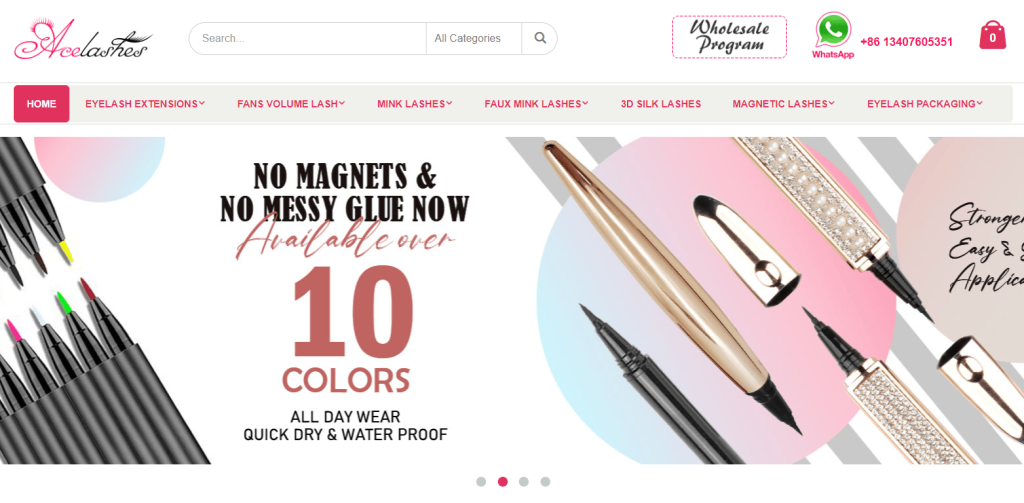1024x503 pixels.
Task: Expand the Magnetic Lashes menu chevron
Action: click(x=832, y=103)
